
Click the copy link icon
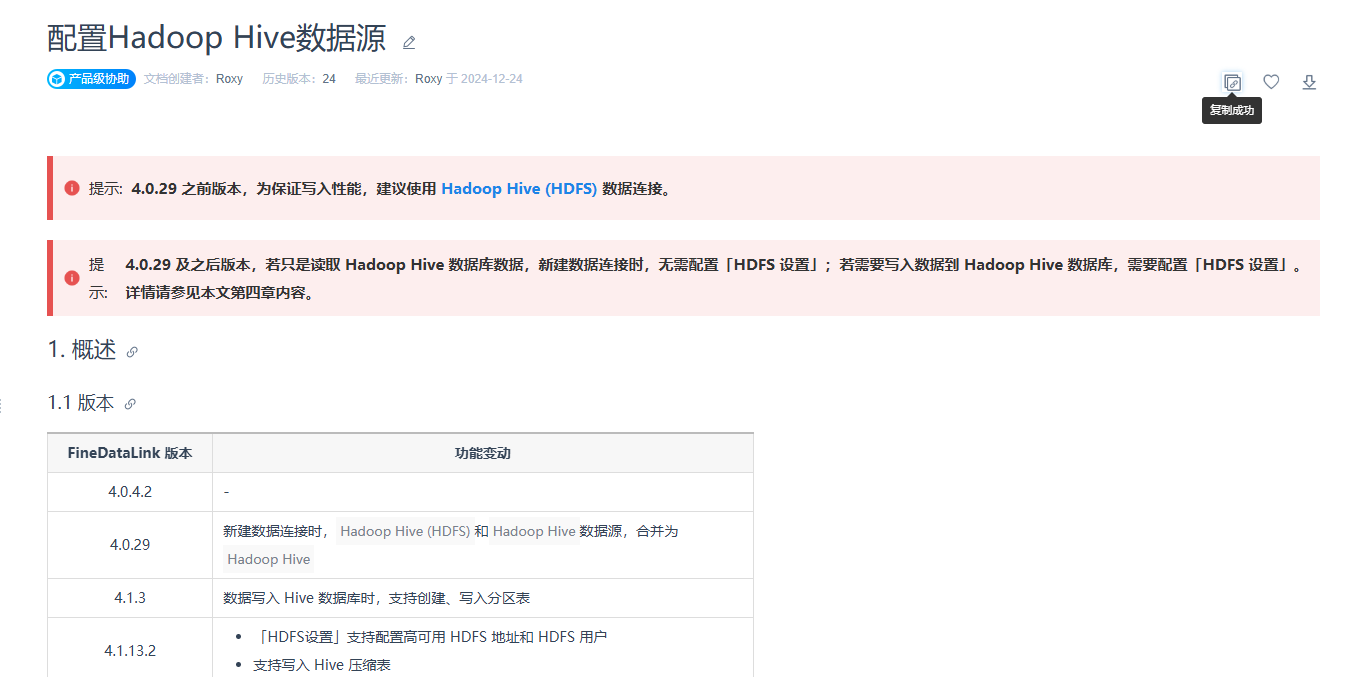tap(1232, 82)
